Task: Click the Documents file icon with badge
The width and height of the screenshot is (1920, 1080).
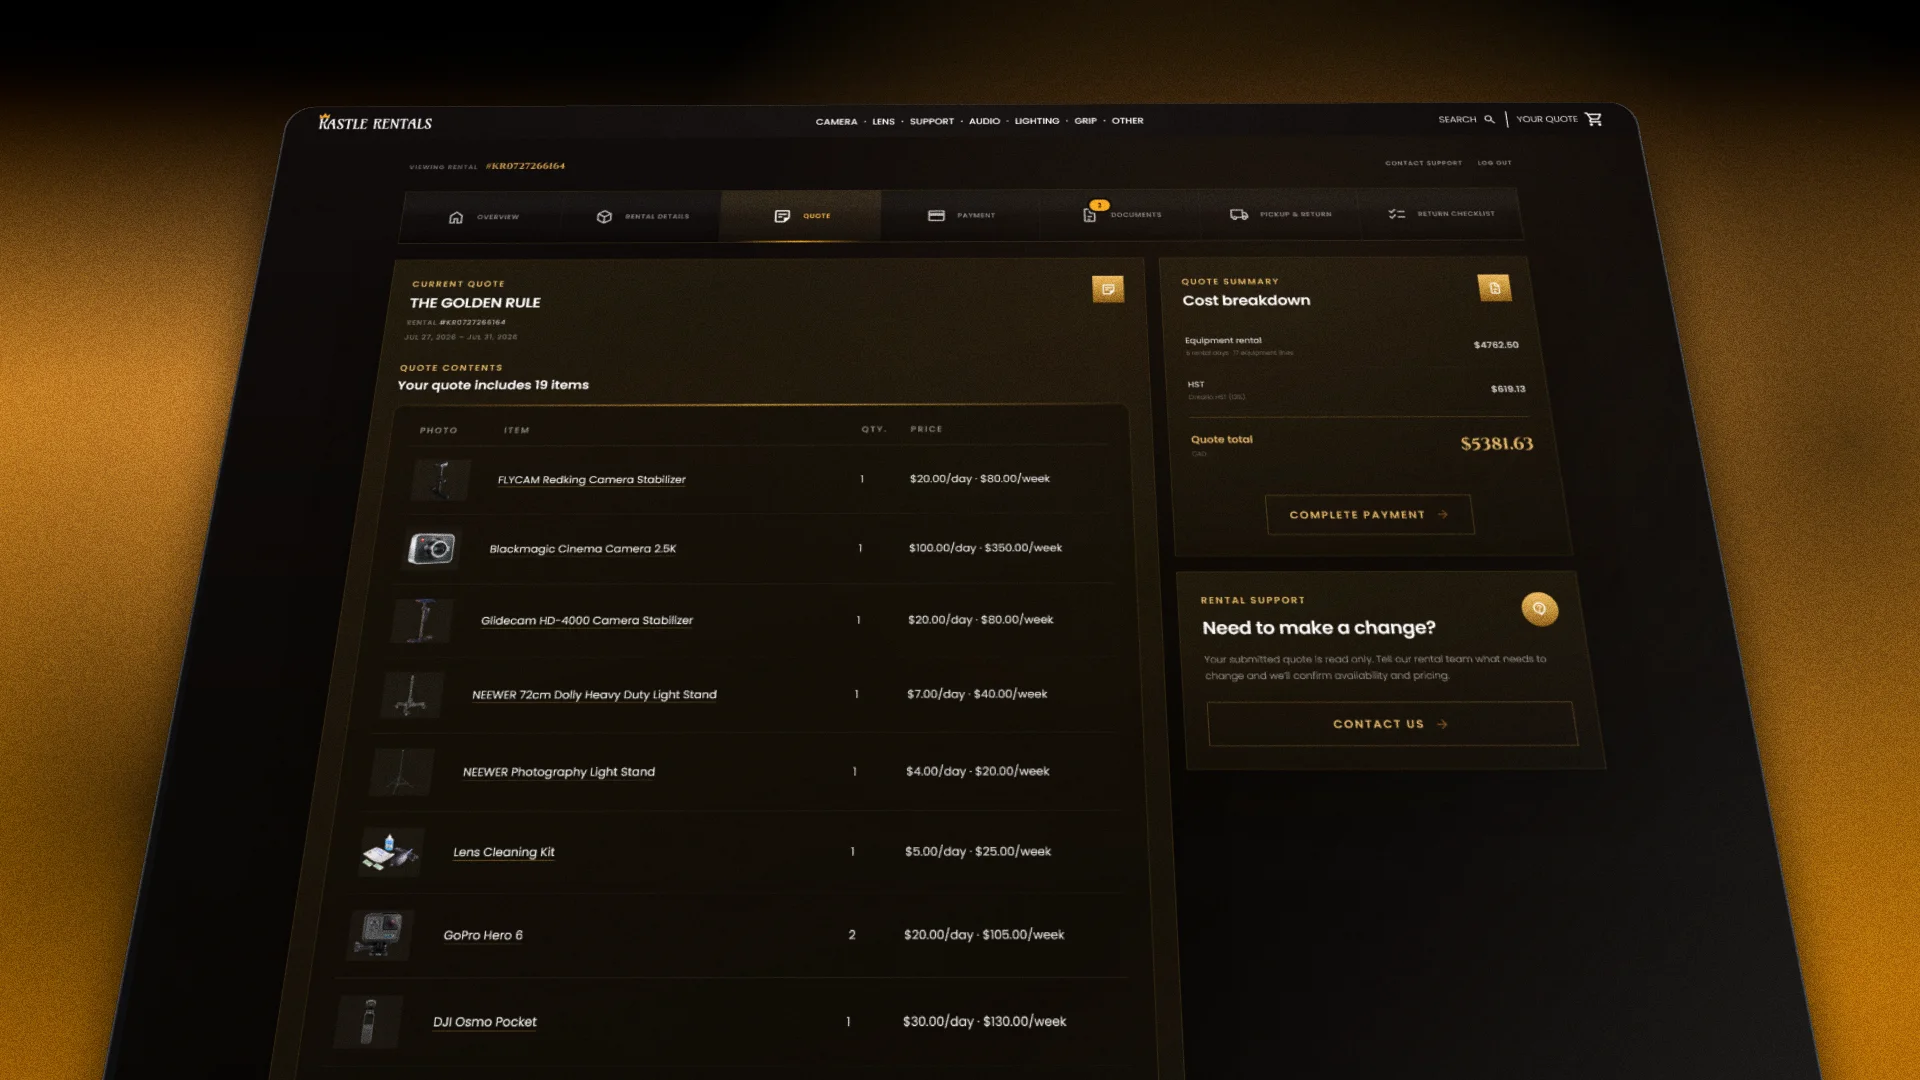Action: tap(1090, 214)
